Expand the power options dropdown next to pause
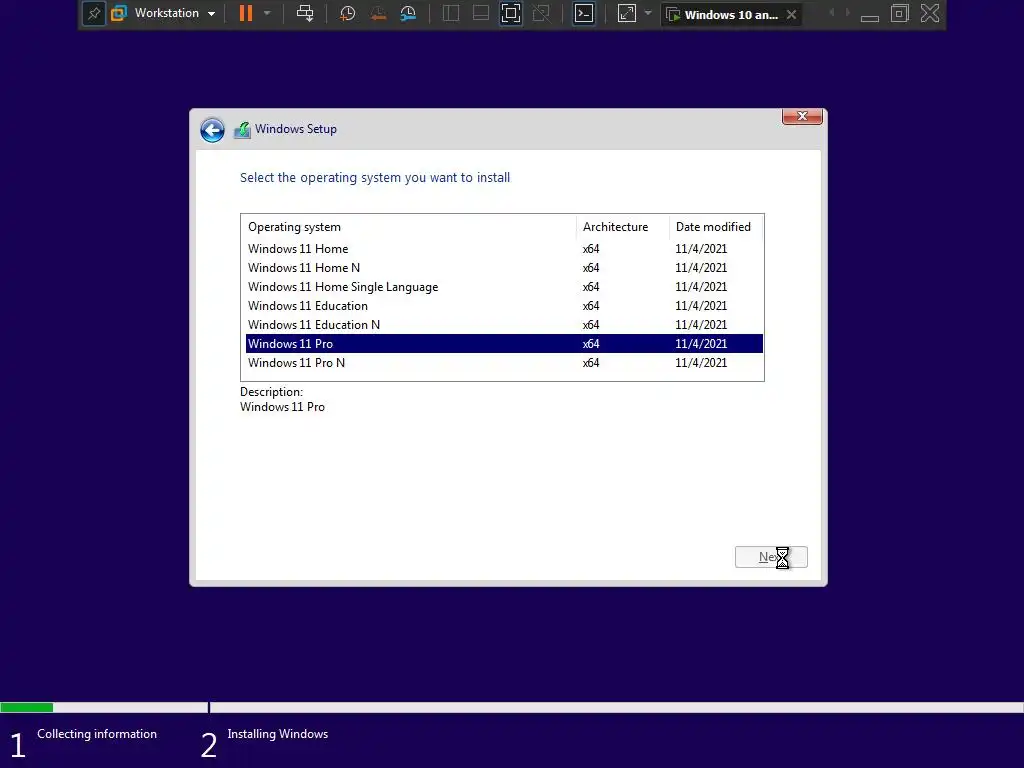This screenshot has width=1024, height=768. (267, 13)
